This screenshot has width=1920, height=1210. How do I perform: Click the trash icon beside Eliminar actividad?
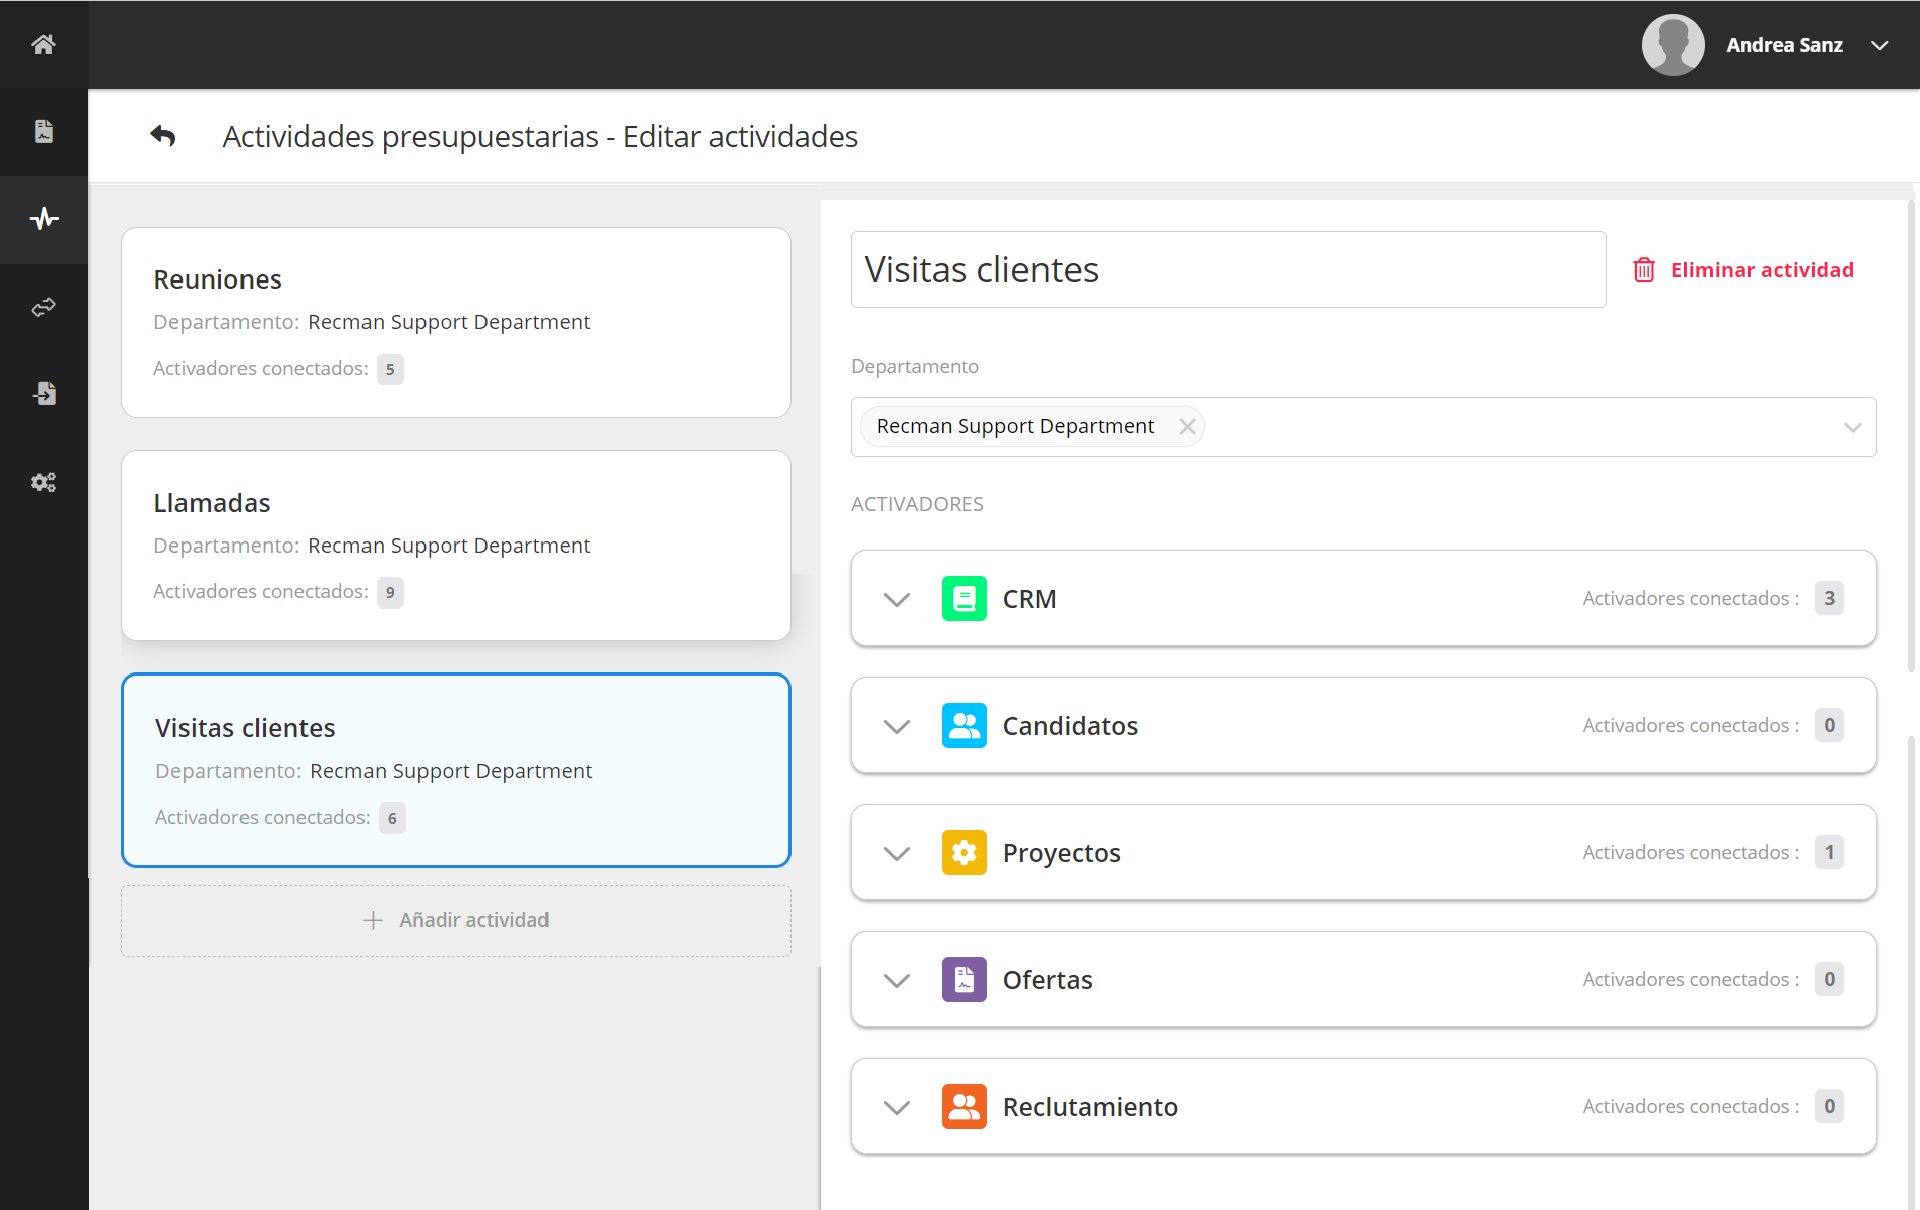point(1644,270)
